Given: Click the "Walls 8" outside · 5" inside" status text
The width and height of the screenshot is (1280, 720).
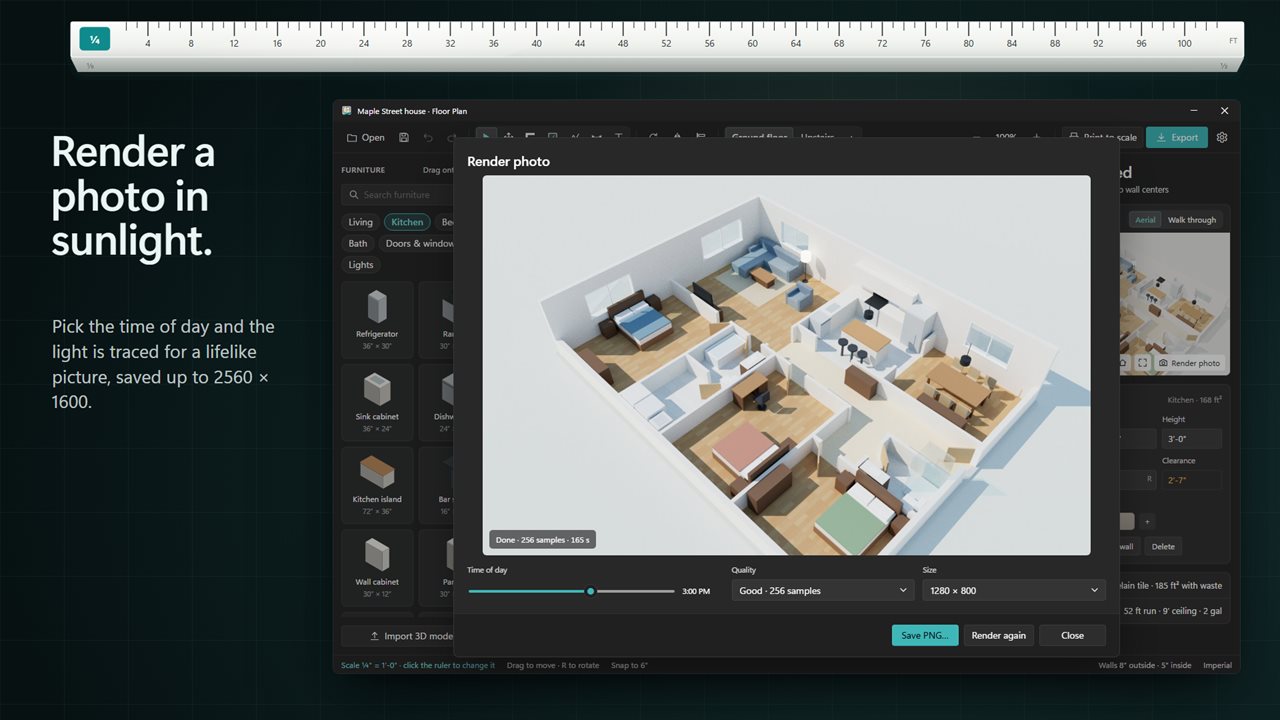Looking at the screenshot, I should tap(1145, 665).
